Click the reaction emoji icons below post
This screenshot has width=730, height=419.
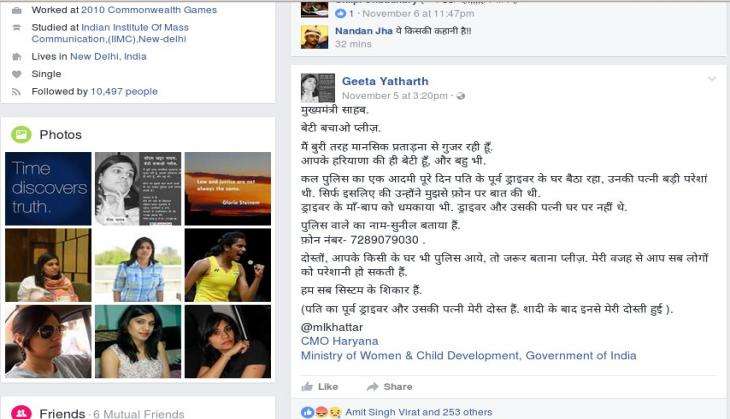[x=321, y=412]
